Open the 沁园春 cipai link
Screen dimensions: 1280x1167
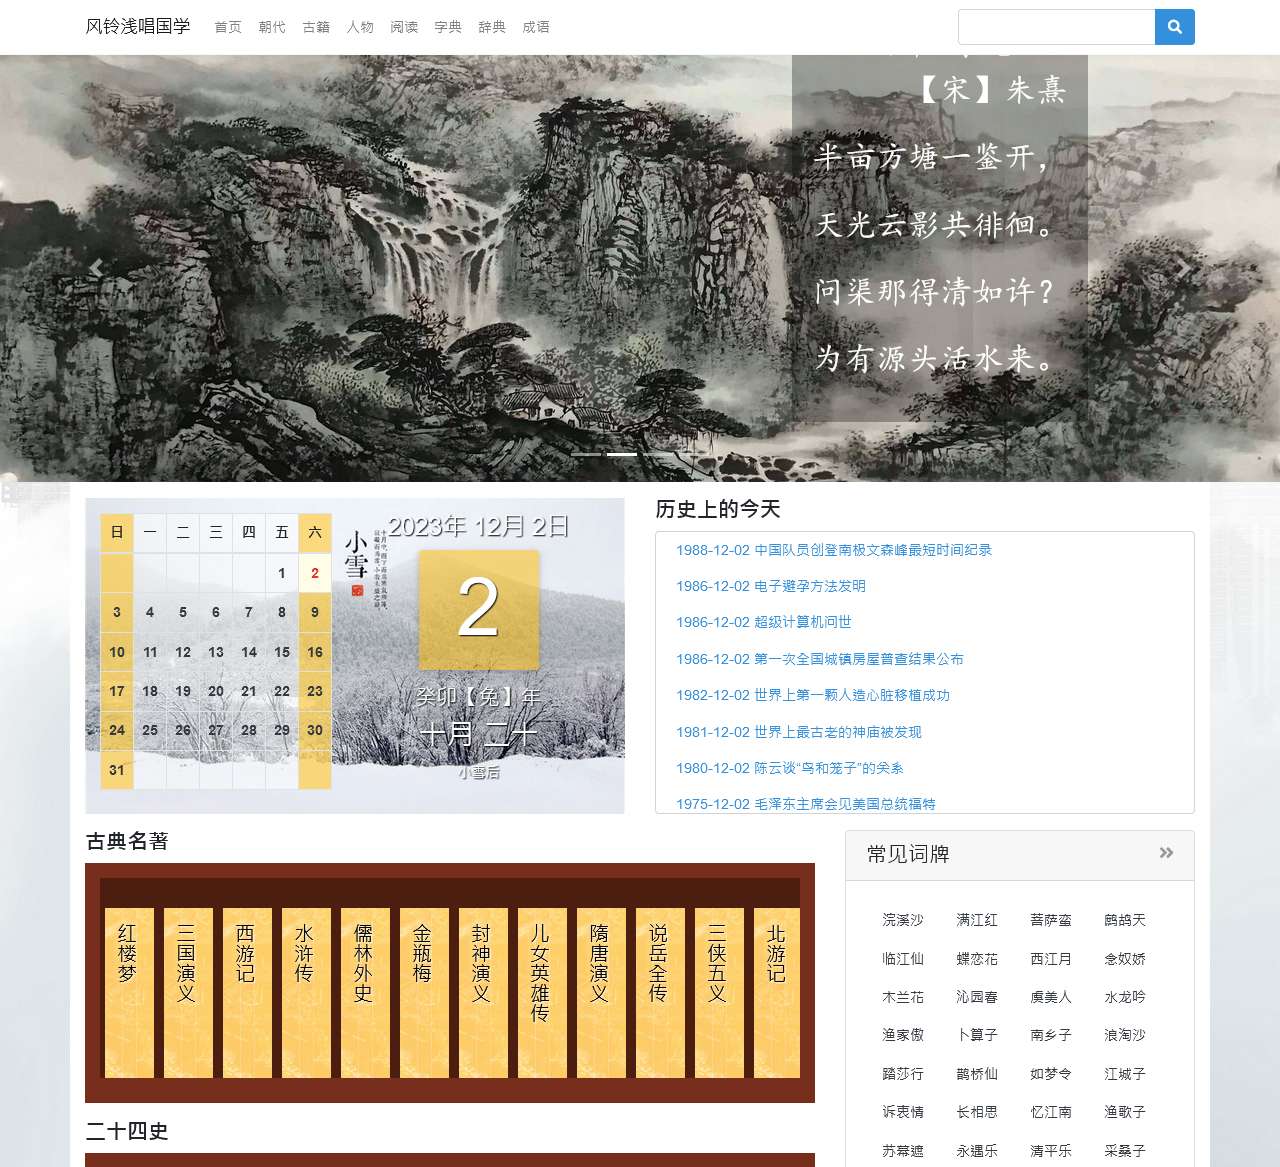point(977,997)
